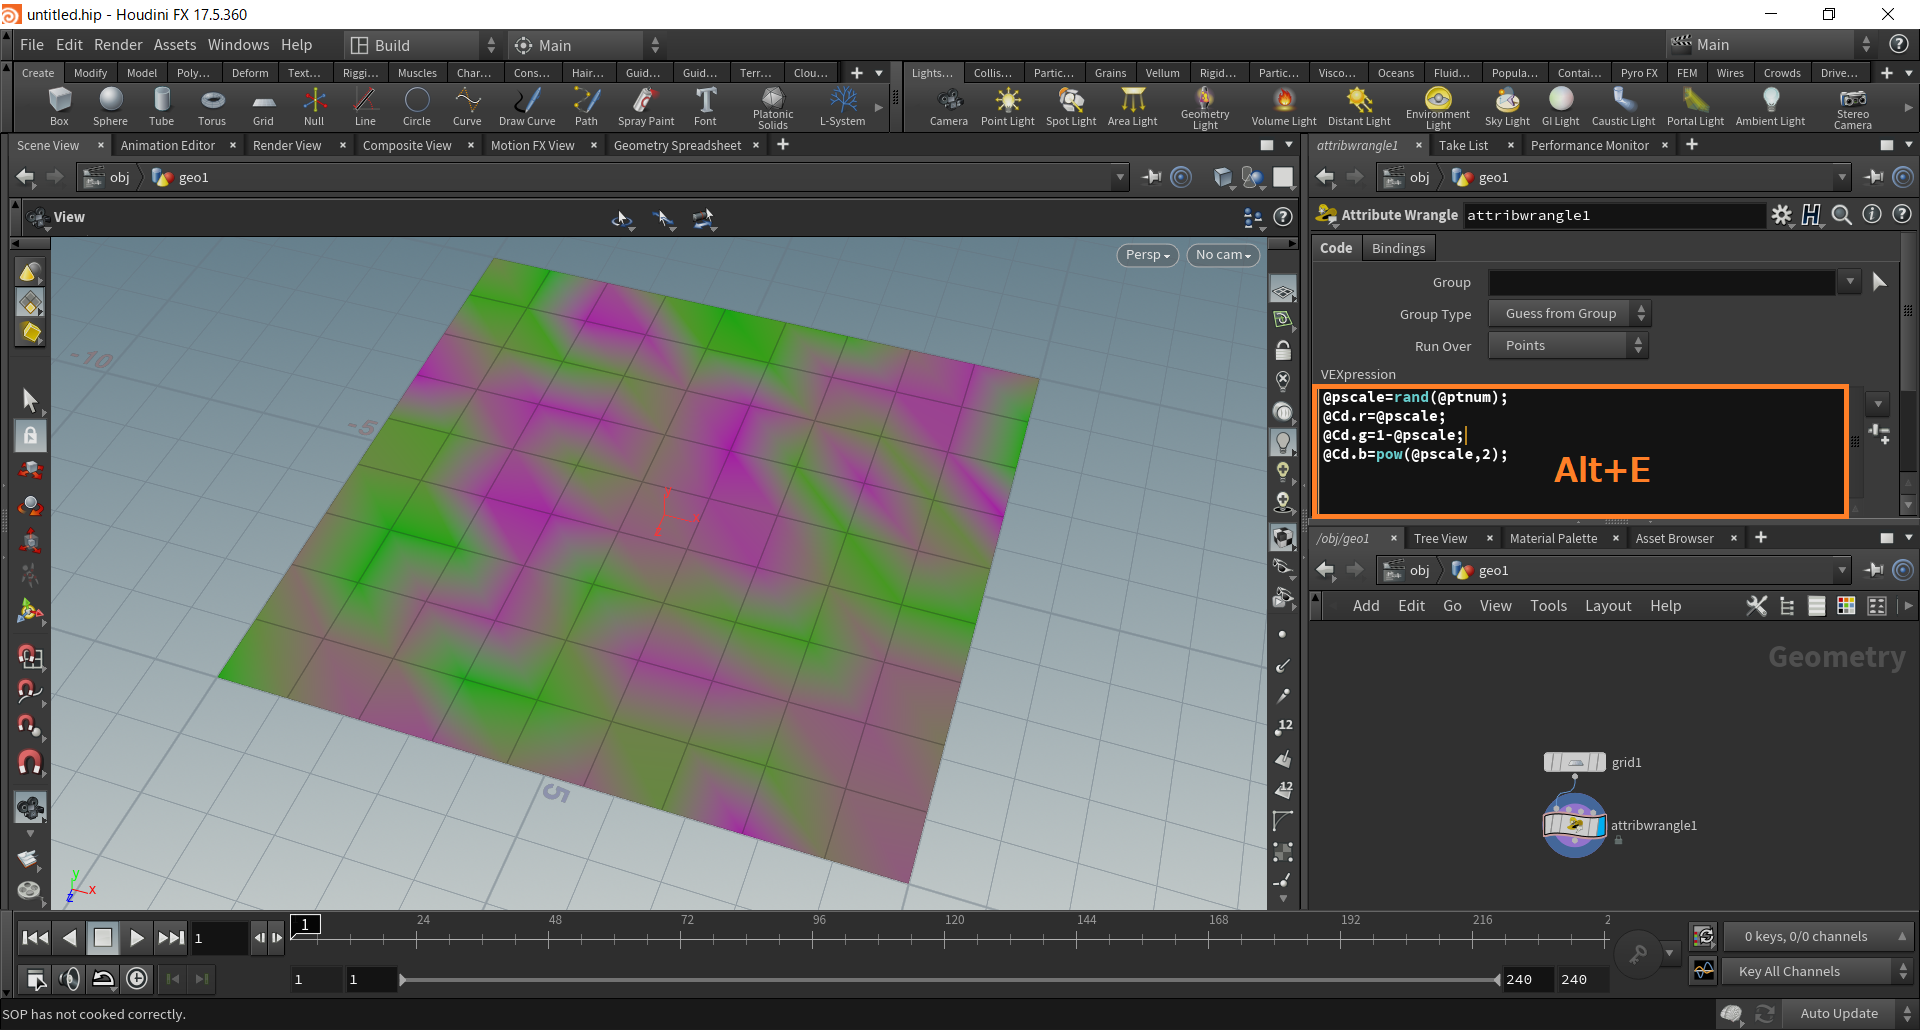Image resolution: width=1920 pixels, height=1030 pixels.
Task: Click the attribwrangle1 node
Action: [x=1574, y=825]
